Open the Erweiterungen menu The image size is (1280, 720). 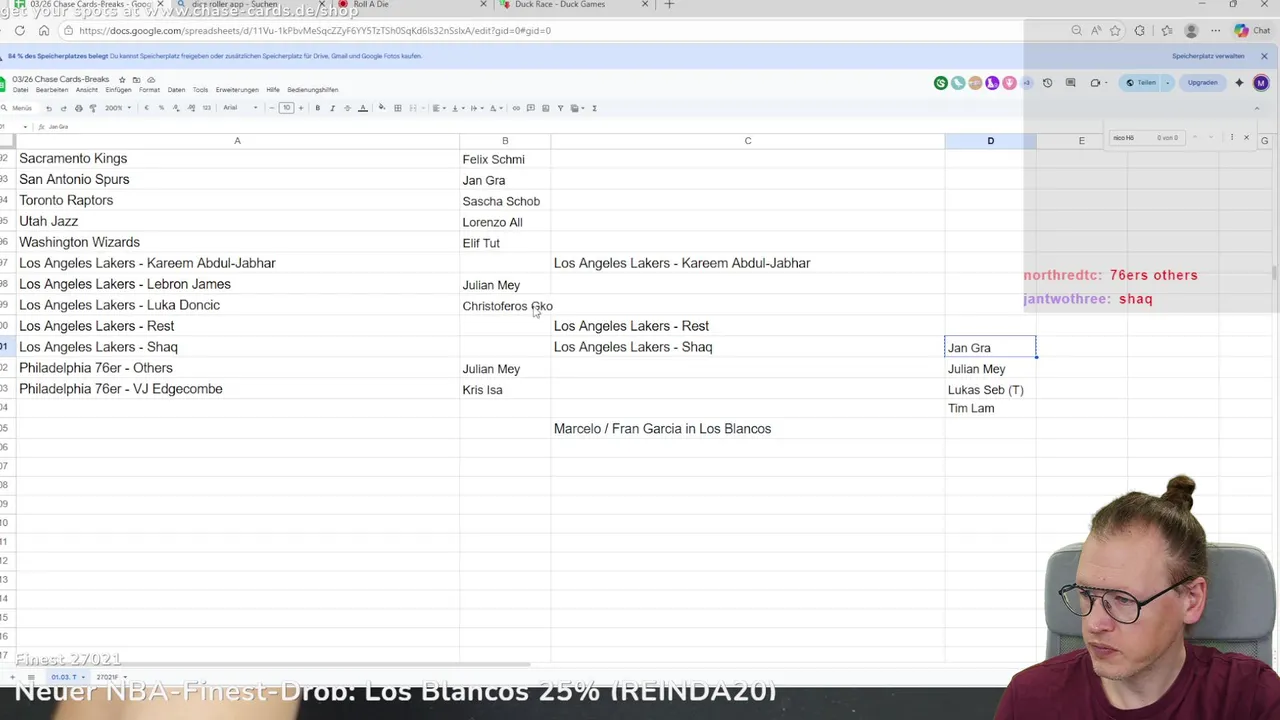click(x=237, y=90)
